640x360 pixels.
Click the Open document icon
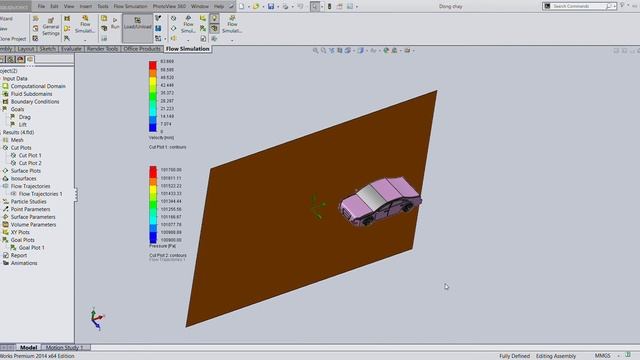point(256,6)
